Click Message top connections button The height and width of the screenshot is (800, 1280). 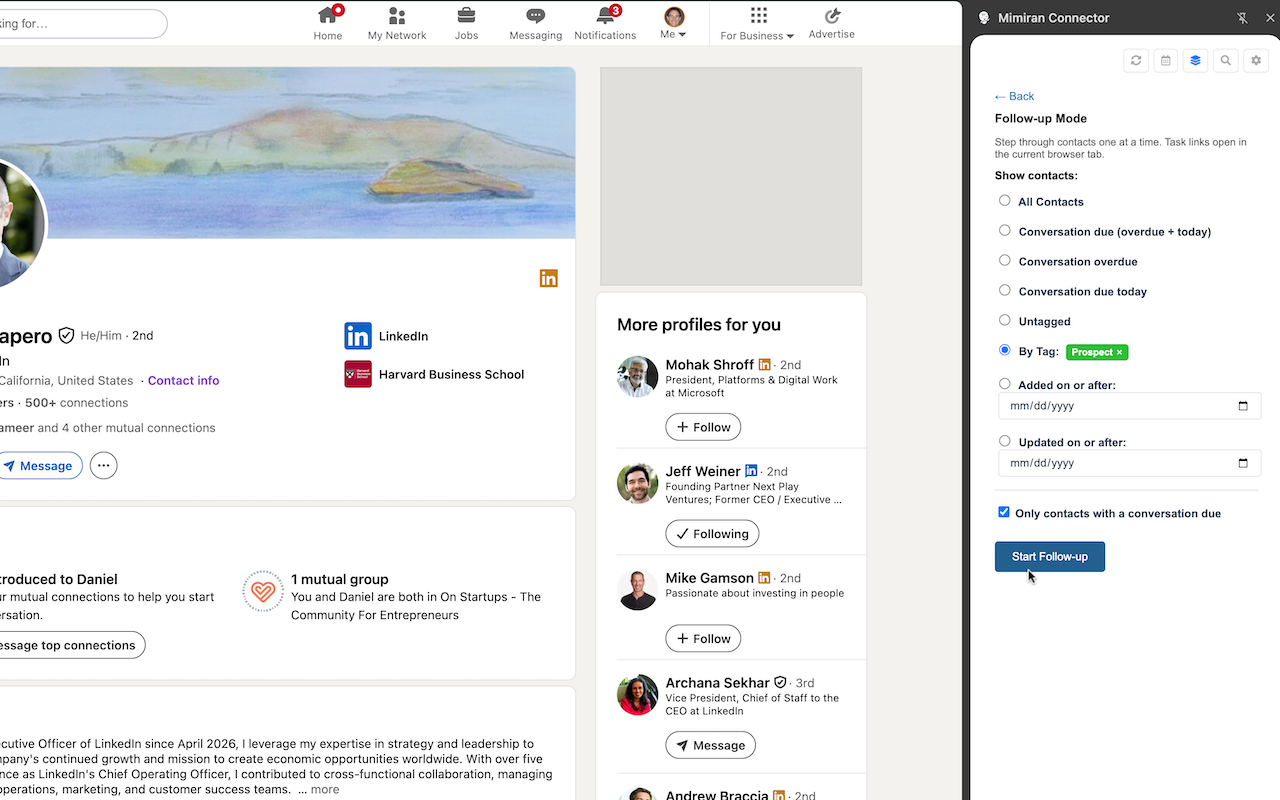[70, 645]
